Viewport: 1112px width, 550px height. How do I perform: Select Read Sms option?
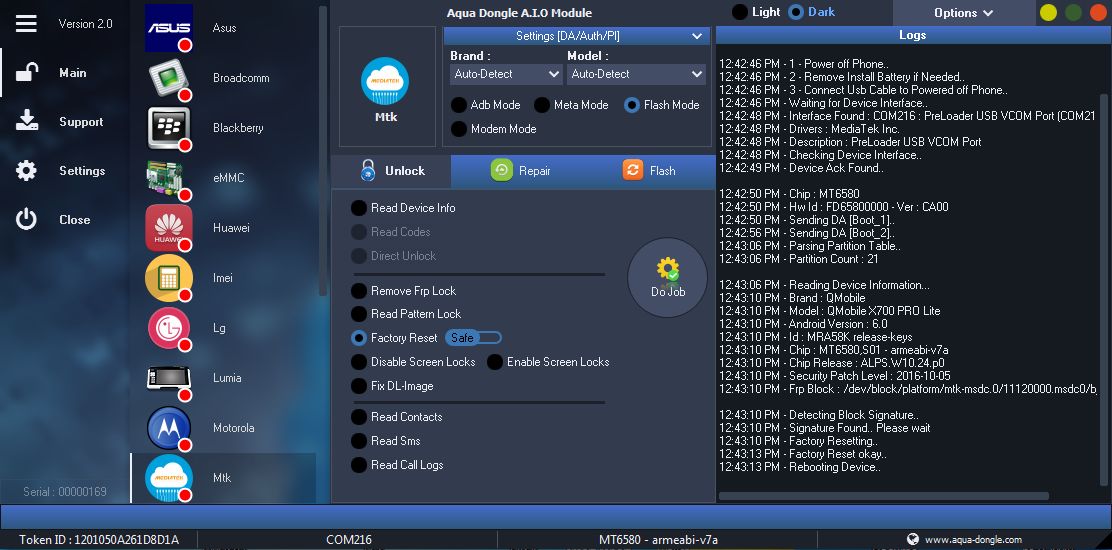[x=359, y=441]
